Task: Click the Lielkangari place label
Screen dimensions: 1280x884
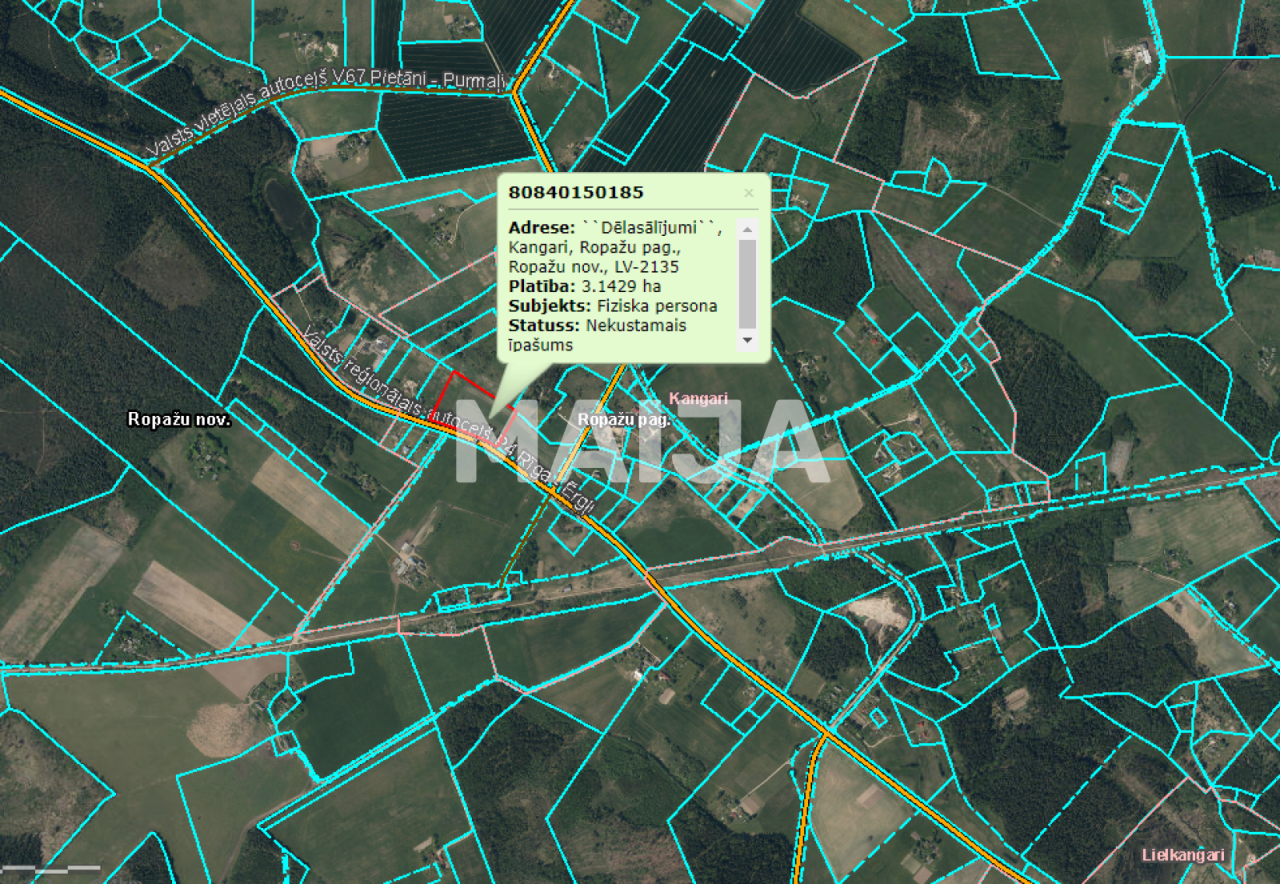Action: pyautogui.click(x=1183, y=855)
